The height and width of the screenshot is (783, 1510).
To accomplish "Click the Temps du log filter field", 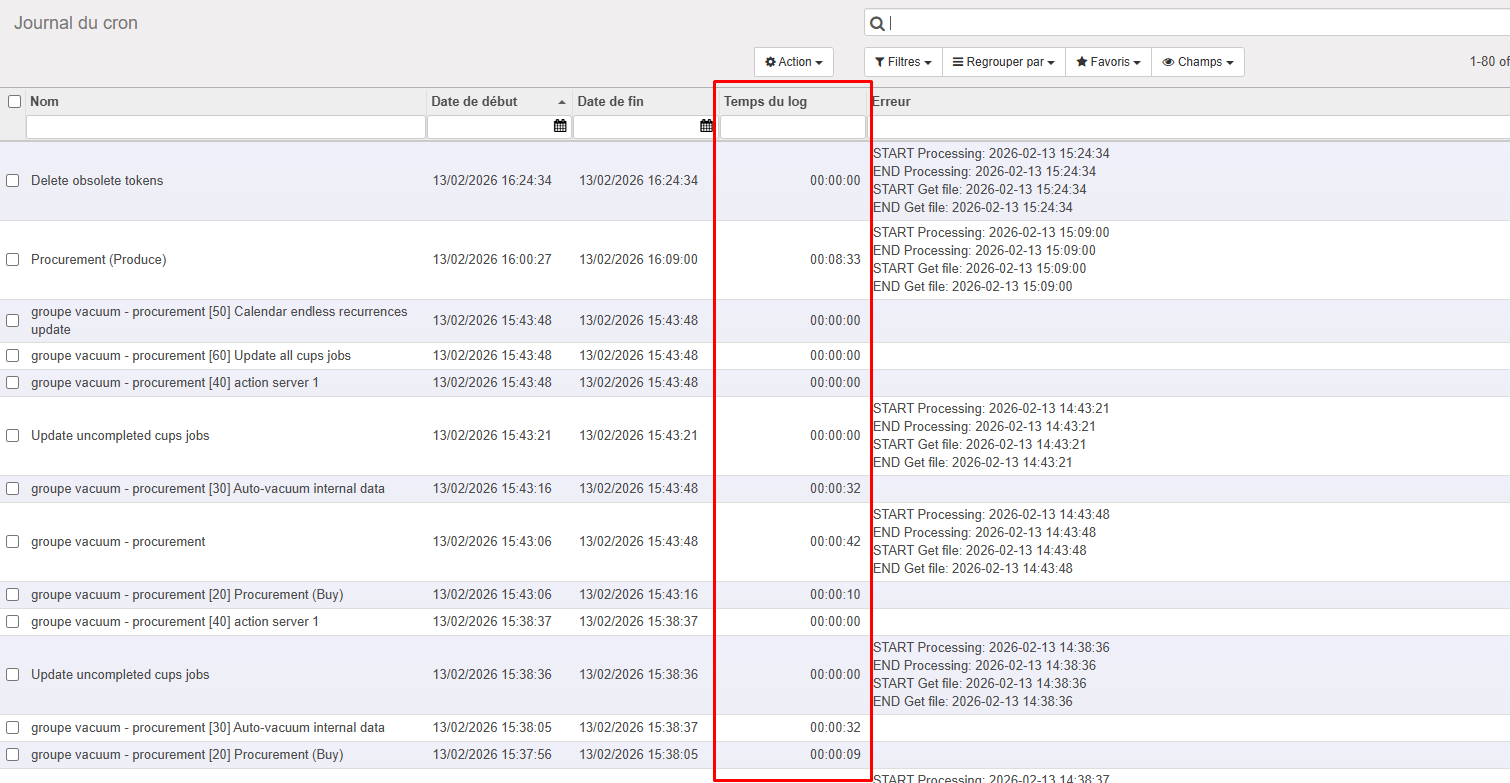I will pos(792,127).
